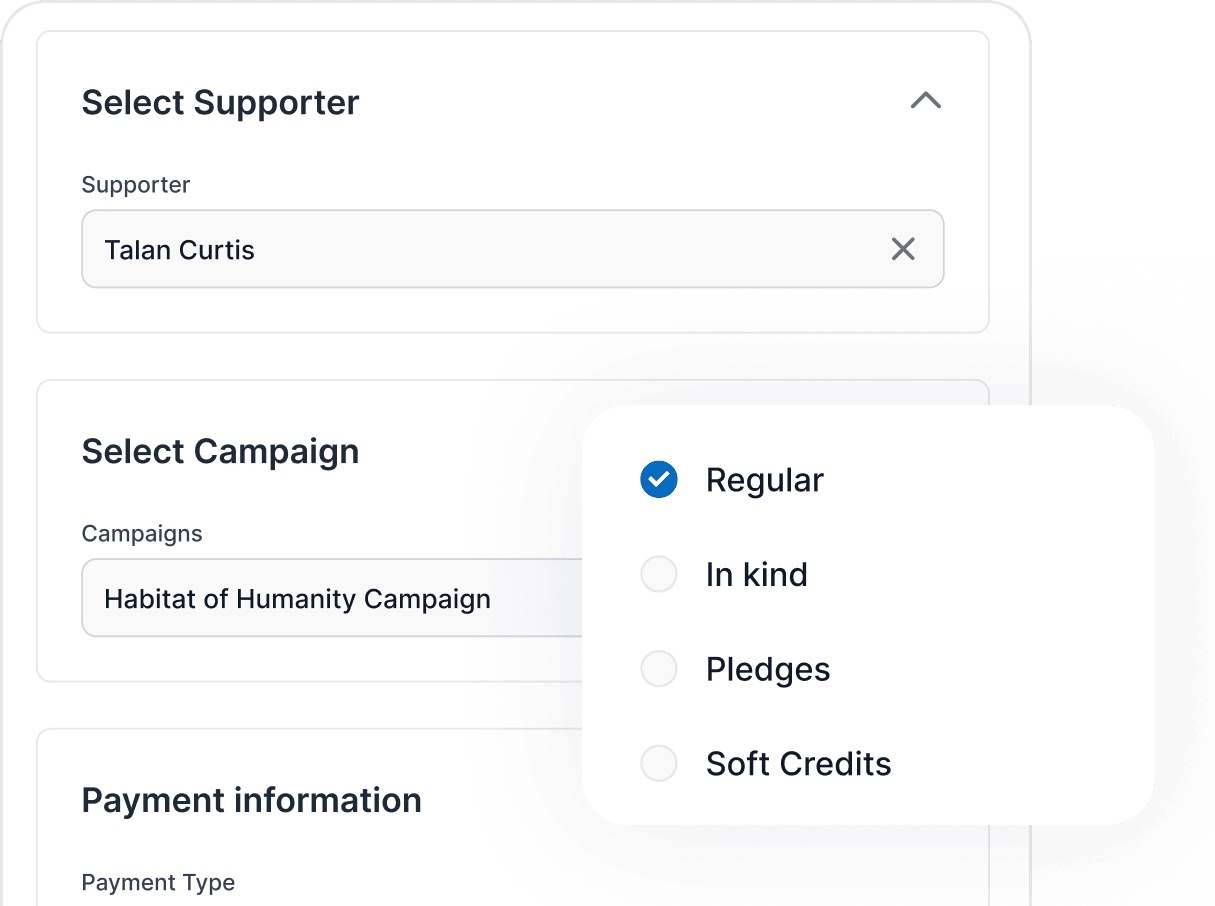Click the Select Campaign heading
The height and width of the screenshot is (906, 1215).
(x=220, y=451)
